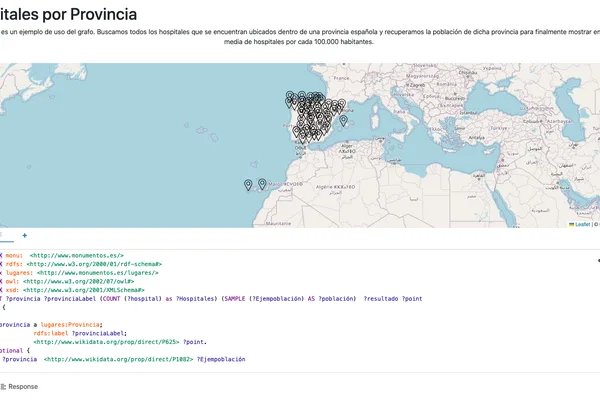Click the owl prefix URL line
The width and height of the screenshot is (600, 400).
coord(78,281)
